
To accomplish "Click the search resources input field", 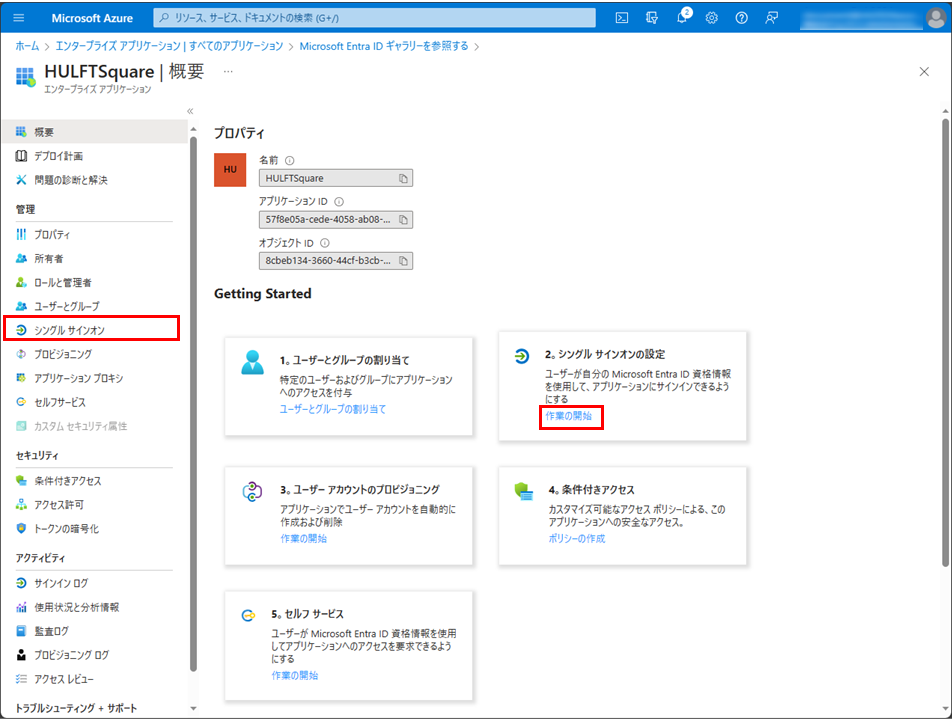I will coord(375,18).
